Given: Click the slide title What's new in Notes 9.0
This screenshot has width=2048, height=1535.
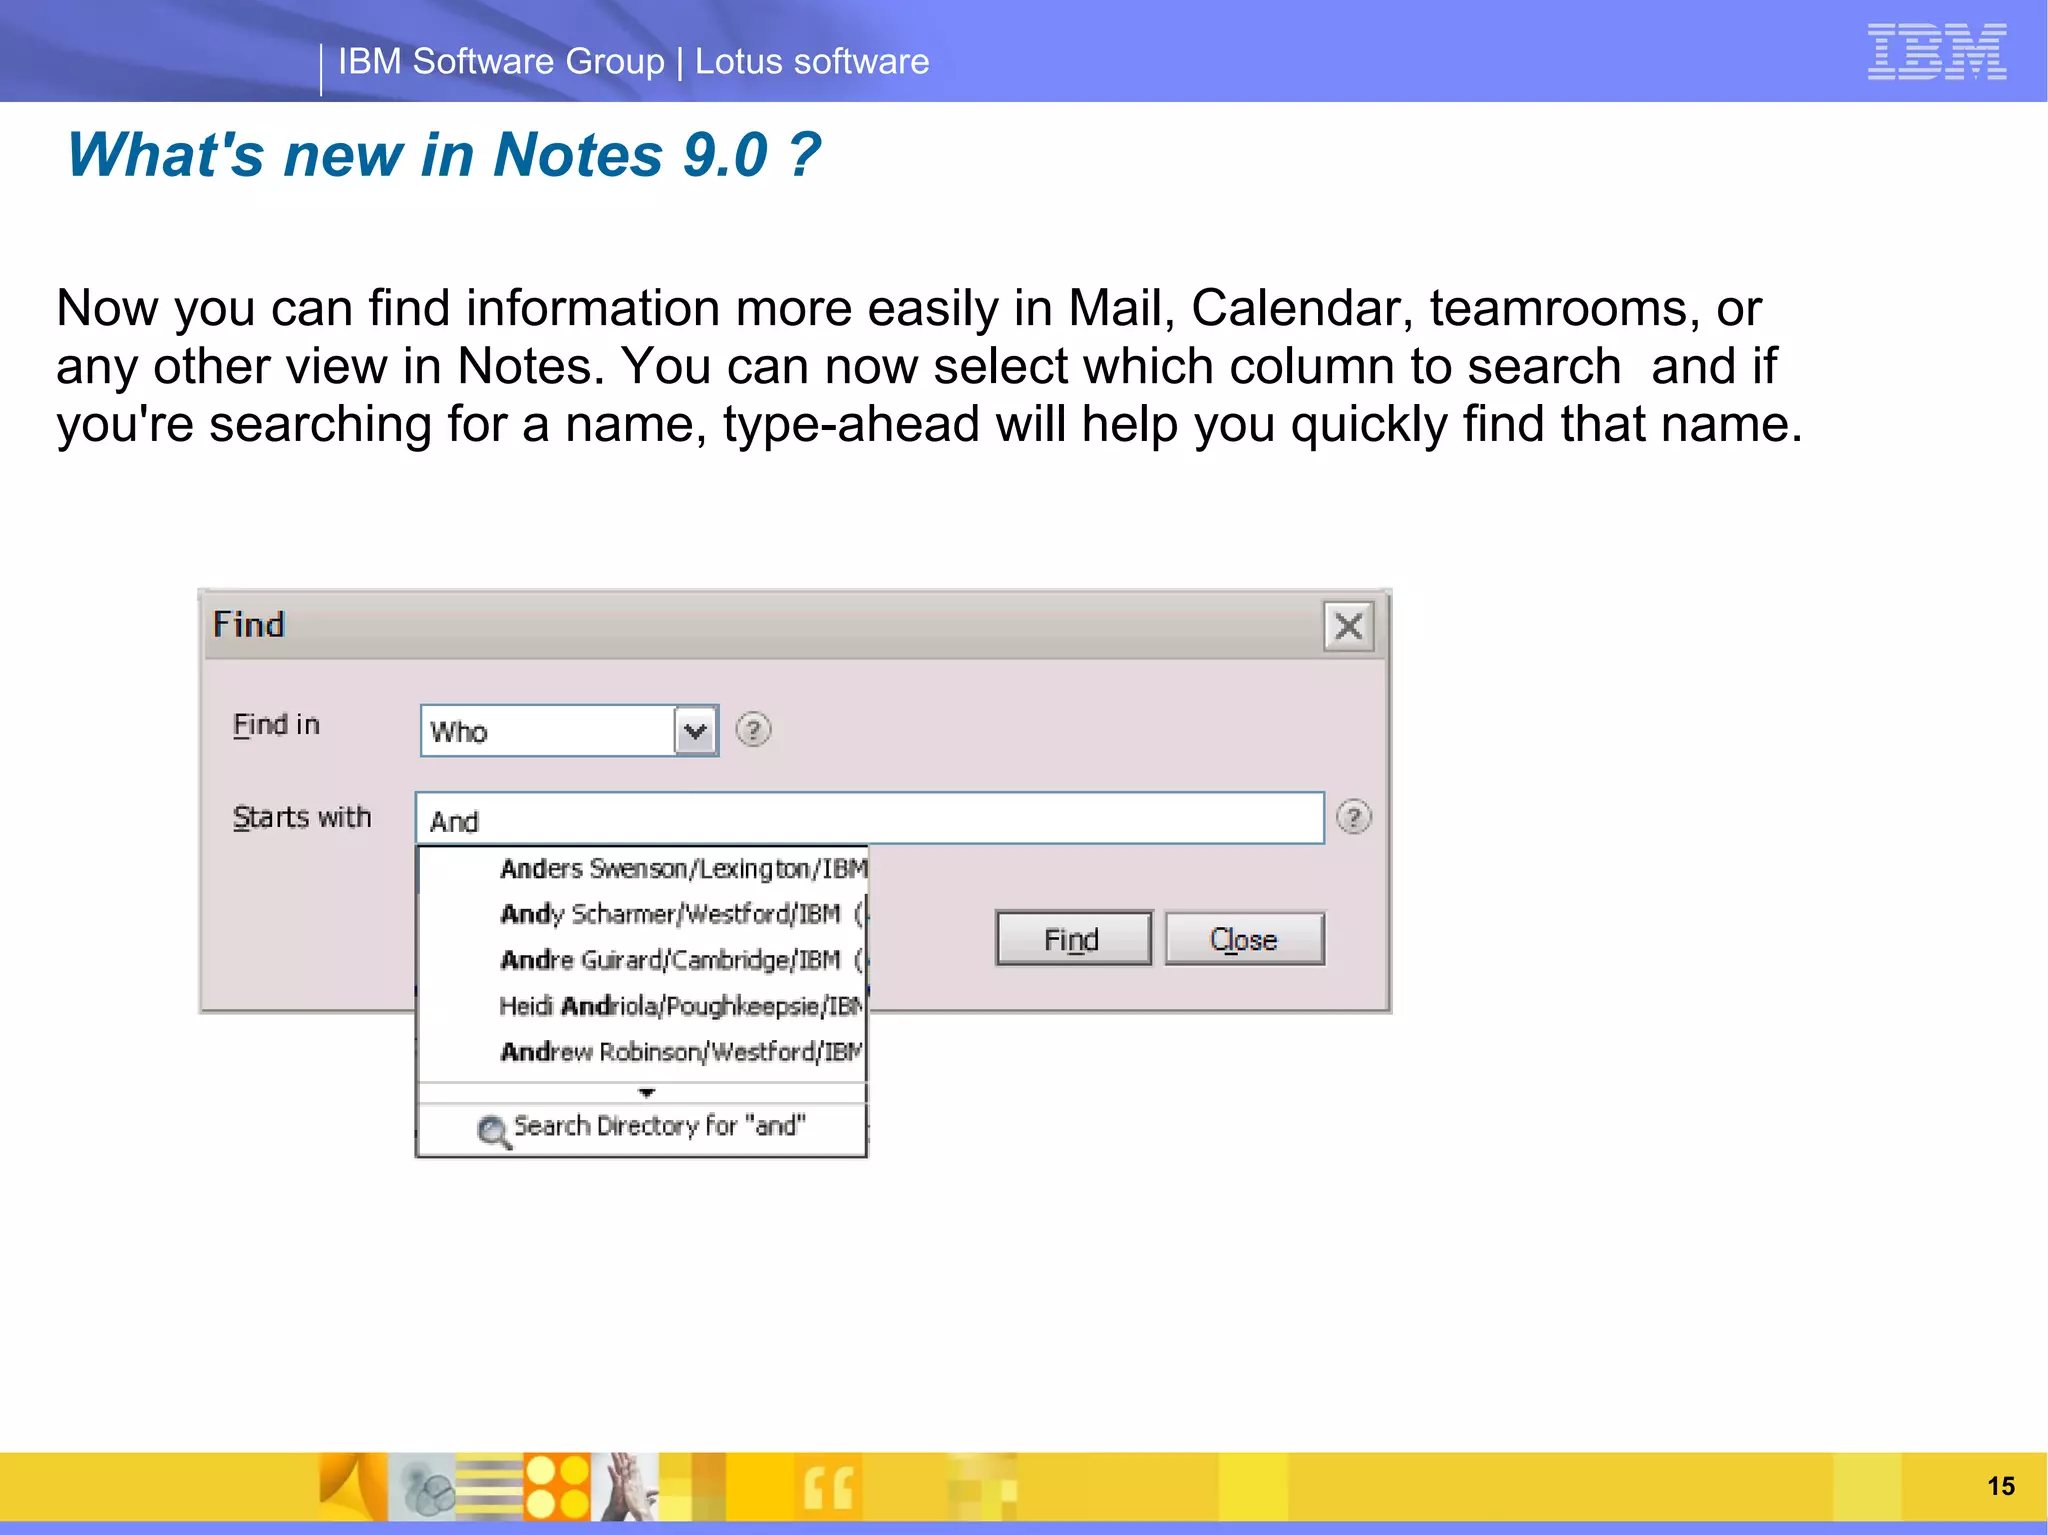Looking at the screenshot, I should click(443, 155).
